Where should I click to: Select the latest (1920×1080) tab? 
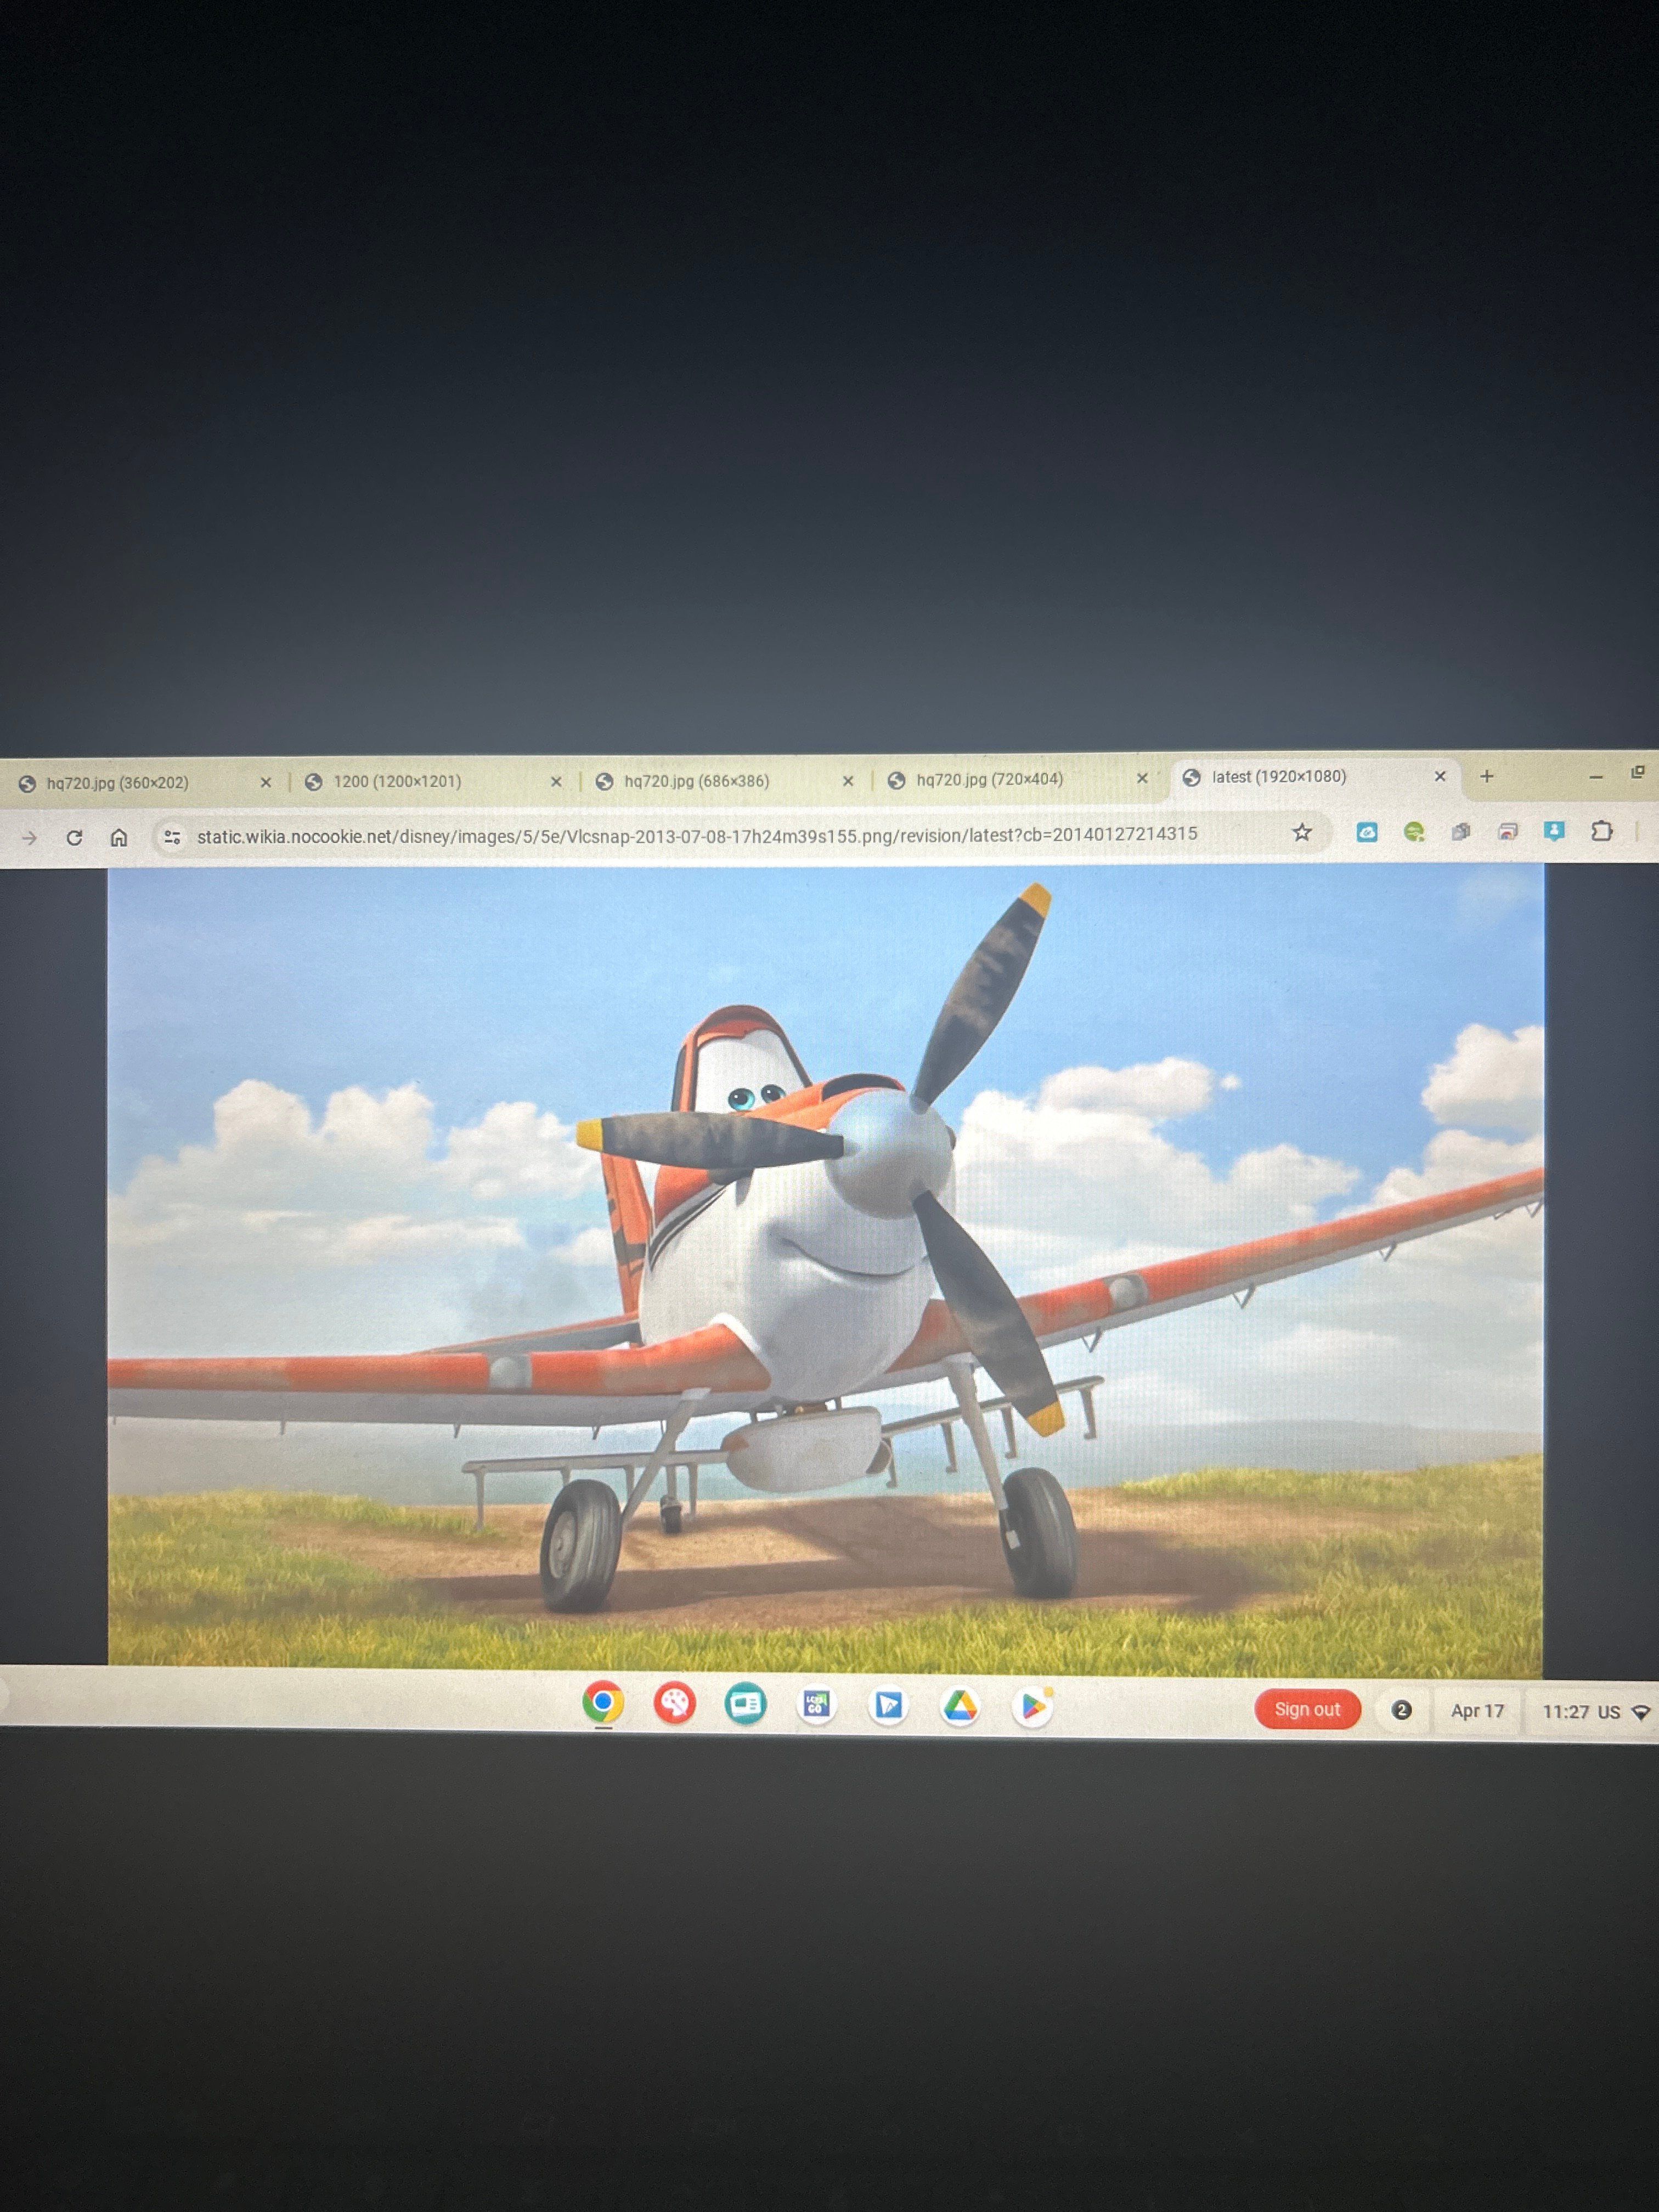pyautogui.click(x=1315, y=777)
